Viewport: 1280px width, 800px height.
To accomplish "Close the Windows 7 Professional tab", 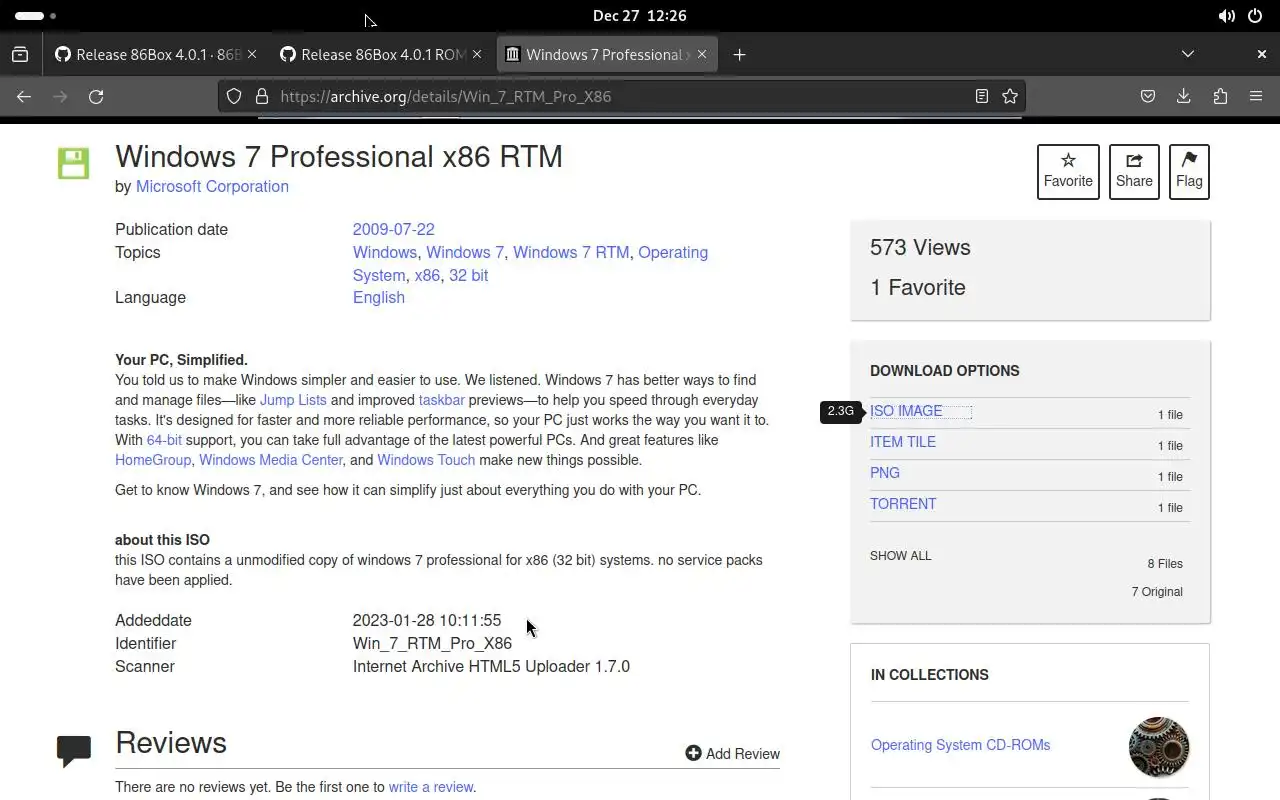I will 701,55.
